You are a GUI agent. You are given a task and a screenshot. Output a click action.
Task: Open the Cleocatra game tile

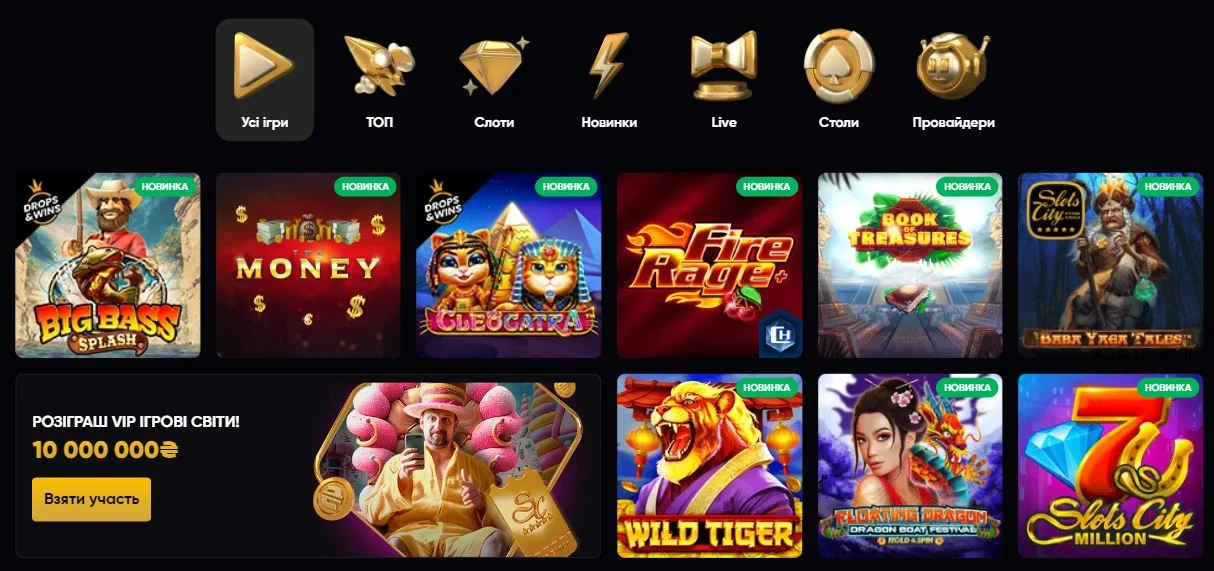[x=509, y=265]
